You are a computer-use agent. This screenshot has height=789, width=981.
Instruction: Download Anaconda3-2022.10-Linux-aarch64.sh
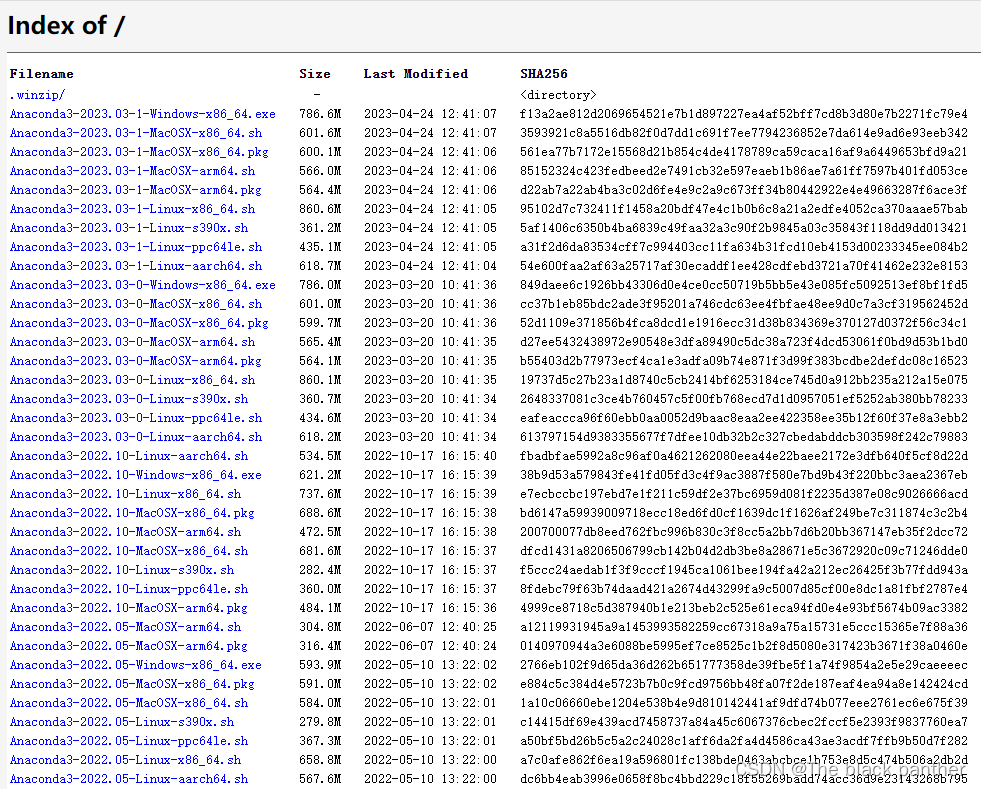click(129, 456)
